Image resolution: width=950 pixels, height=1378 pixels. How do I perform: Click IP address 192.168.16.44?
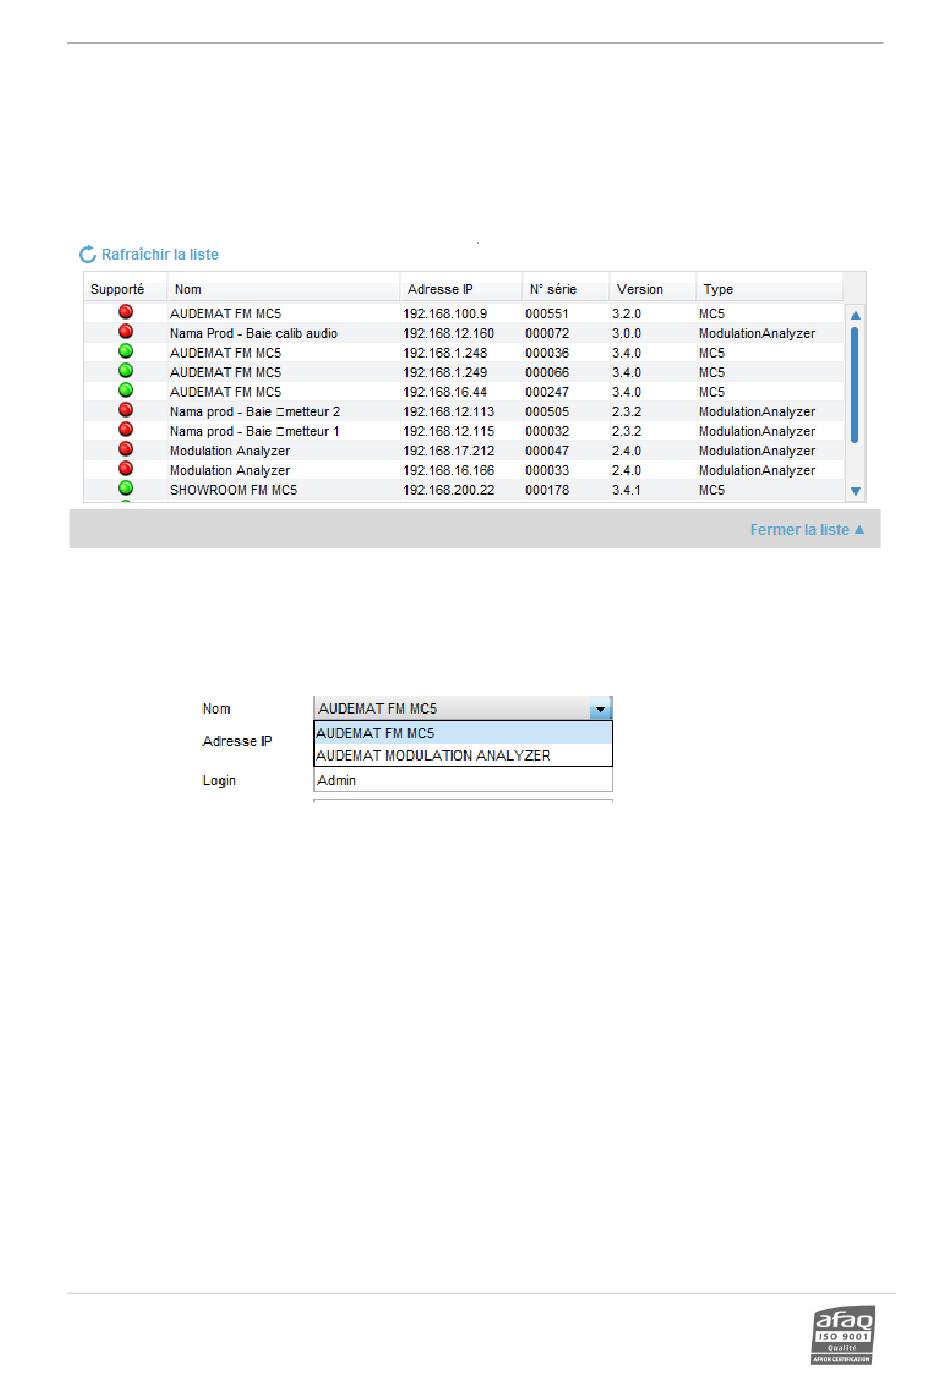[445, 392]
